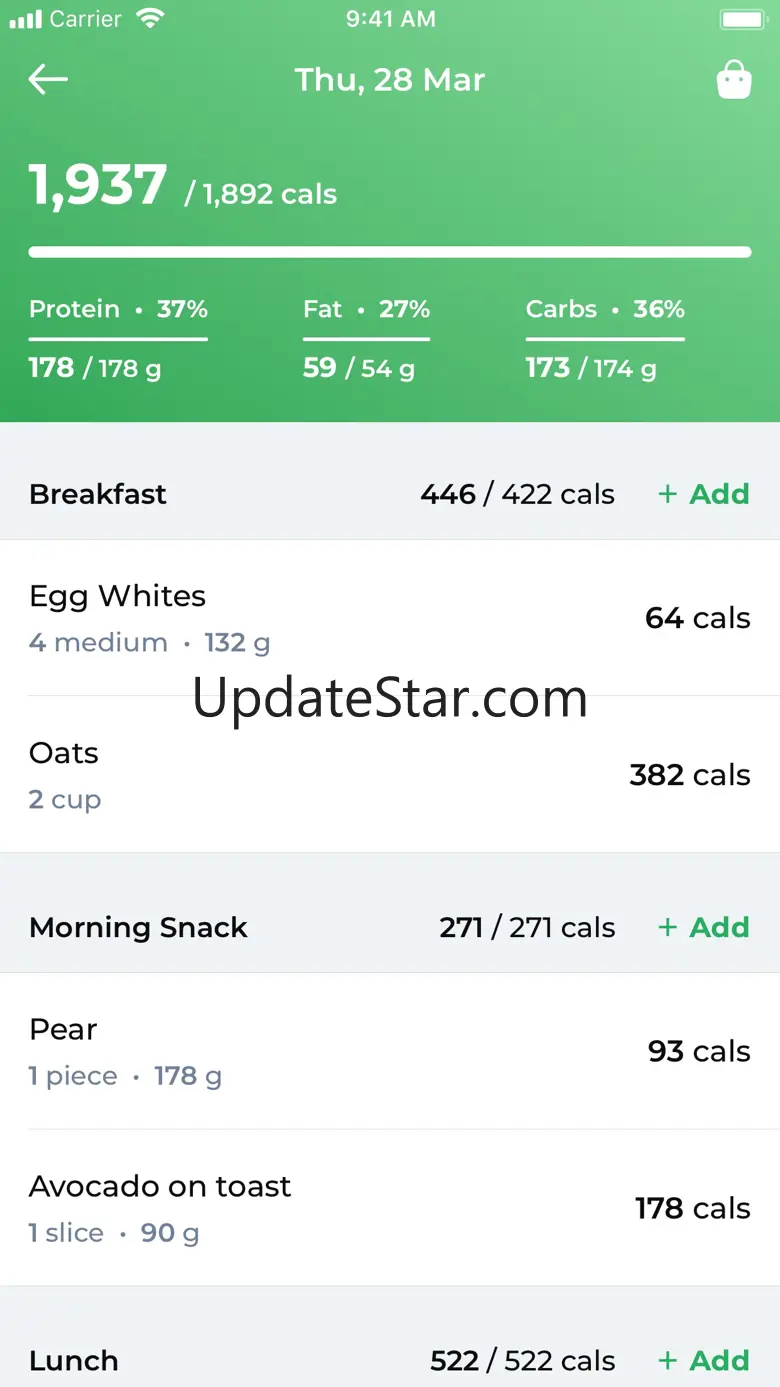Tap the battery indicator icon

point(742,19)
